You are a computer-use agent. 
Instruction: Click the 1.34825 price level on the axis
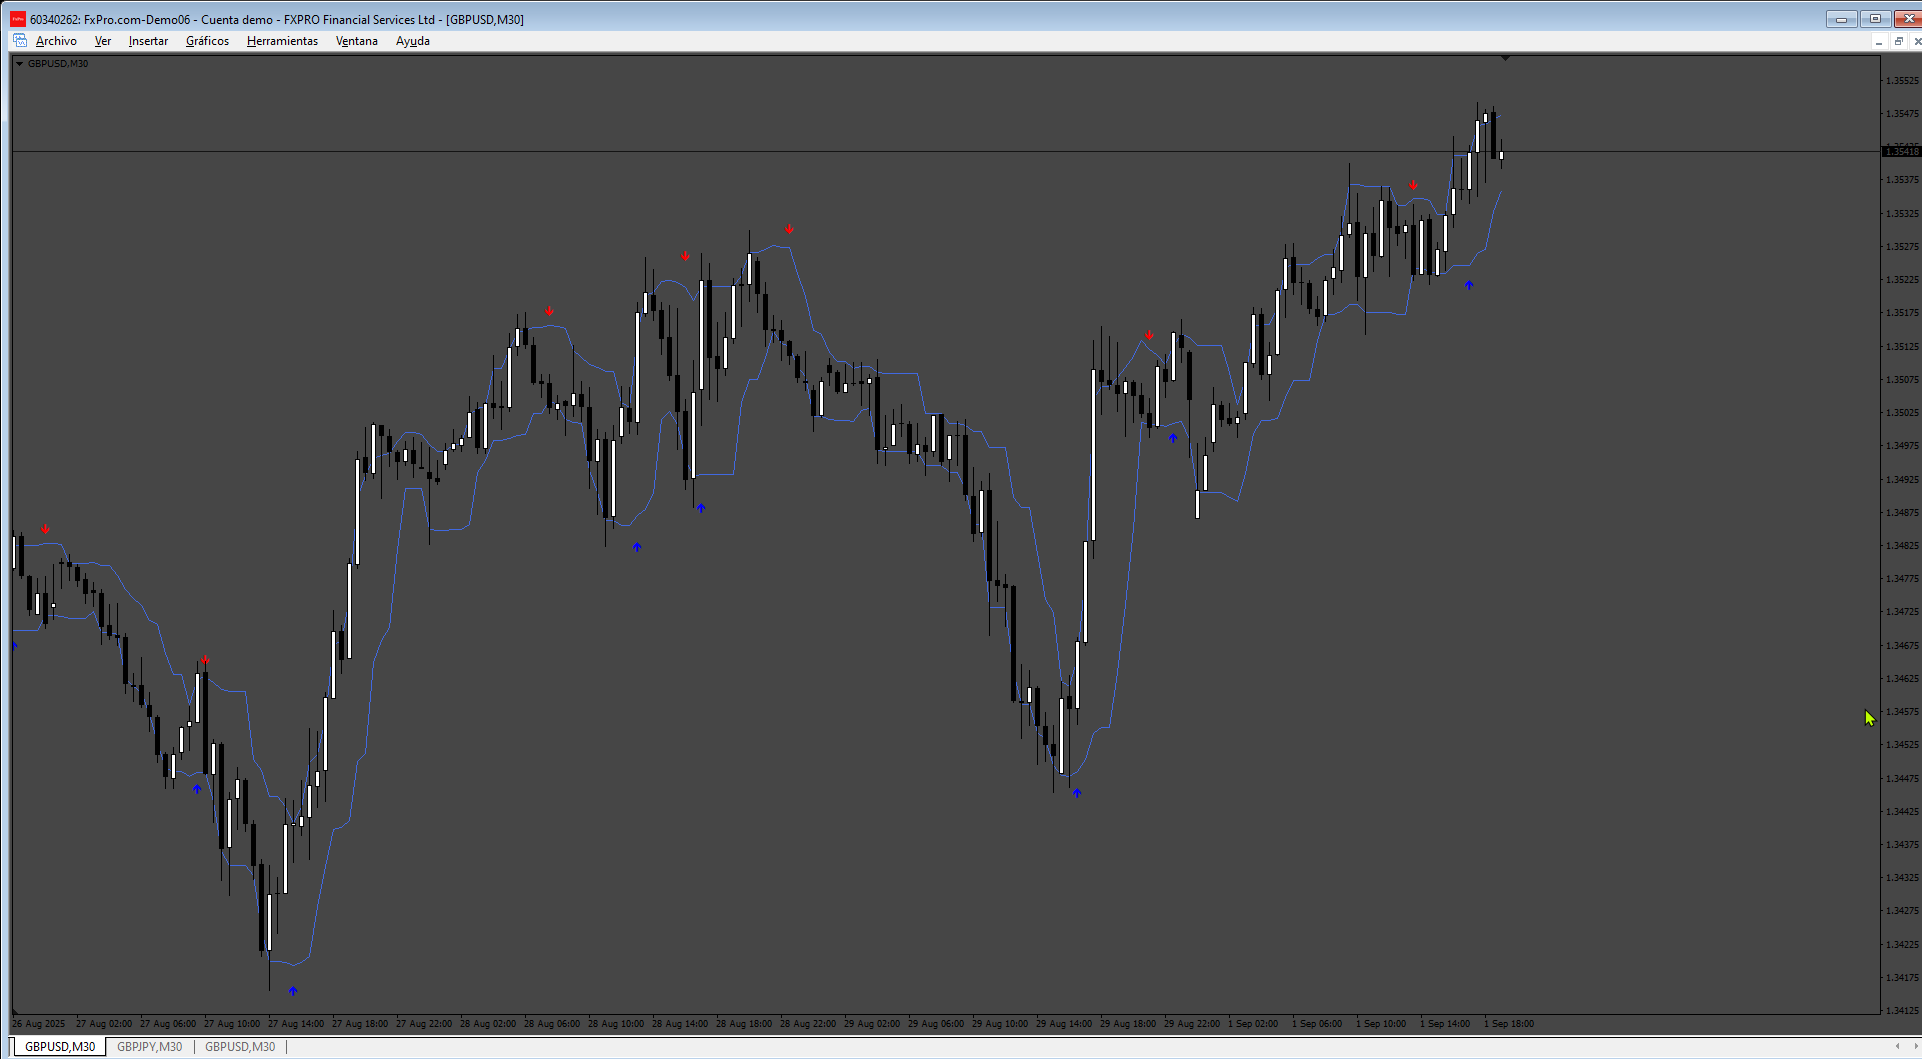tap(1902, 546)
